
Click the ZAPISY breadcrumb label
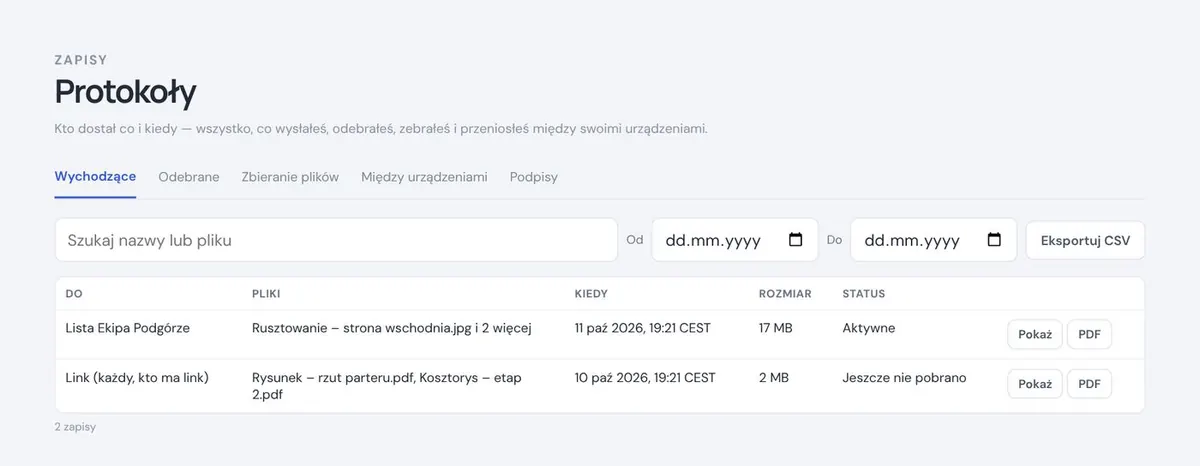81,60
